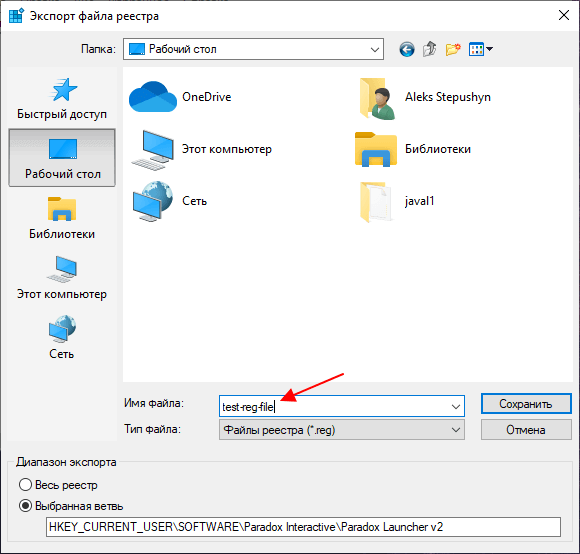Select the Aleks Stepushyn user folder icon
Image resolution: width=580 pixels, height=554 pixels.
coord(377,98)
